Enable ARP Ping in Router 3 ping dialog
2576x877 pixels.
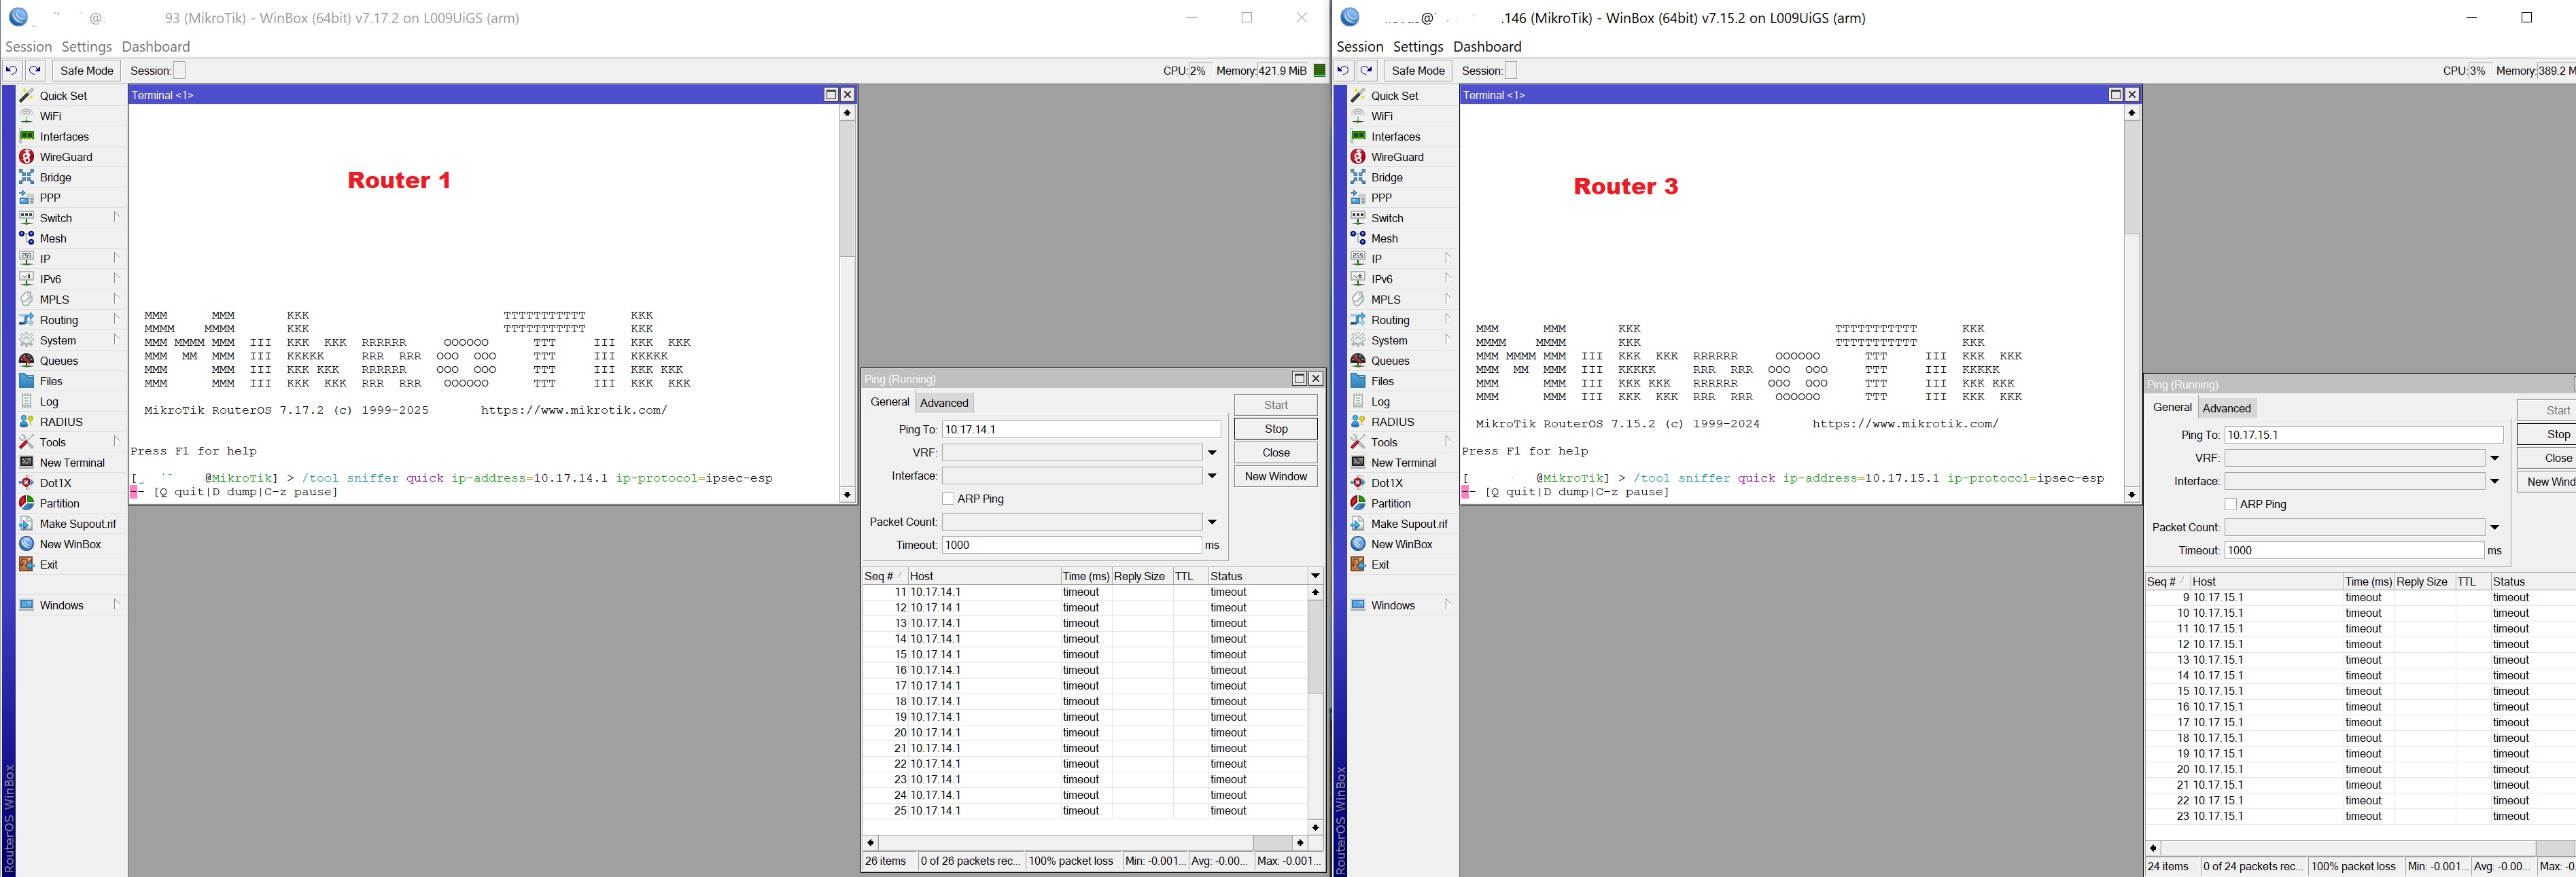[2230, 504]
